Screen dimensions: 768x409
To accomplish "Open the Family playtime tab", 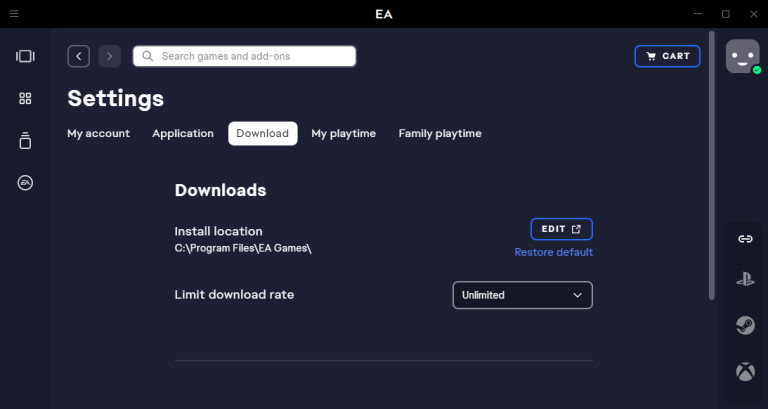I will coord(439,133).
